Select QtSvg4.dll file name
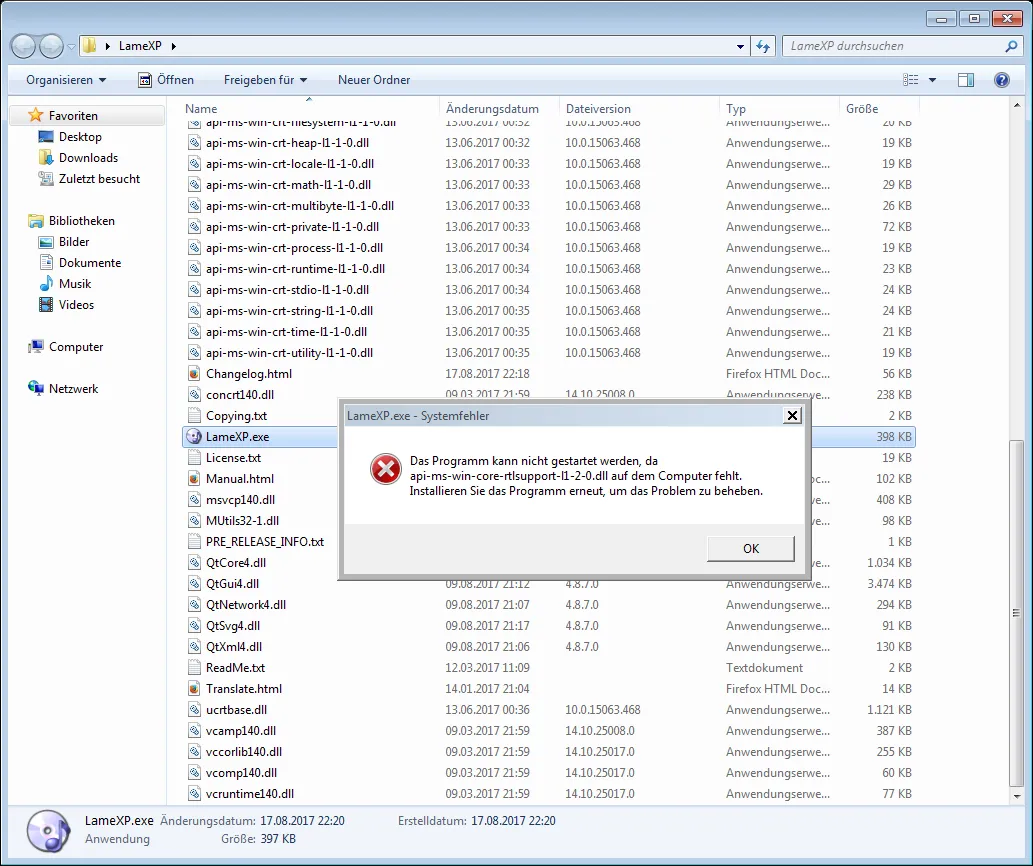The height and width of the screenshot is (866, 1033). pyautogui.click(x=233, y=626)
